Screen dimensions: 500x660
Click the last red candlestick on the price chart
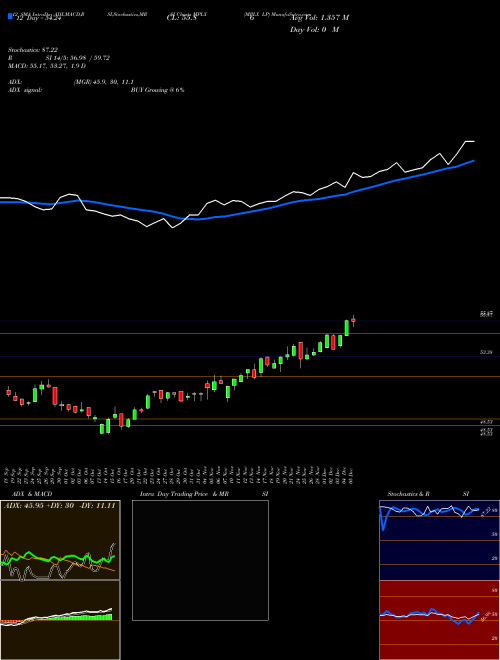(354, 320)
